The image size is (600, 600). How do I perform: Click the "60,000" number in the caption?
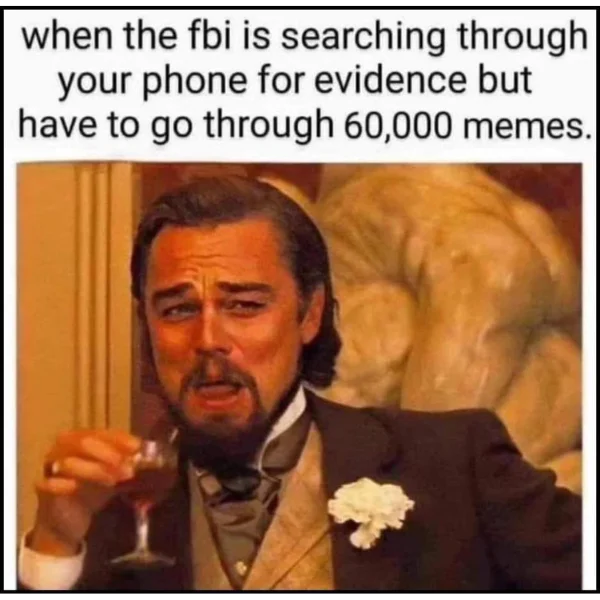click(397, 125)
